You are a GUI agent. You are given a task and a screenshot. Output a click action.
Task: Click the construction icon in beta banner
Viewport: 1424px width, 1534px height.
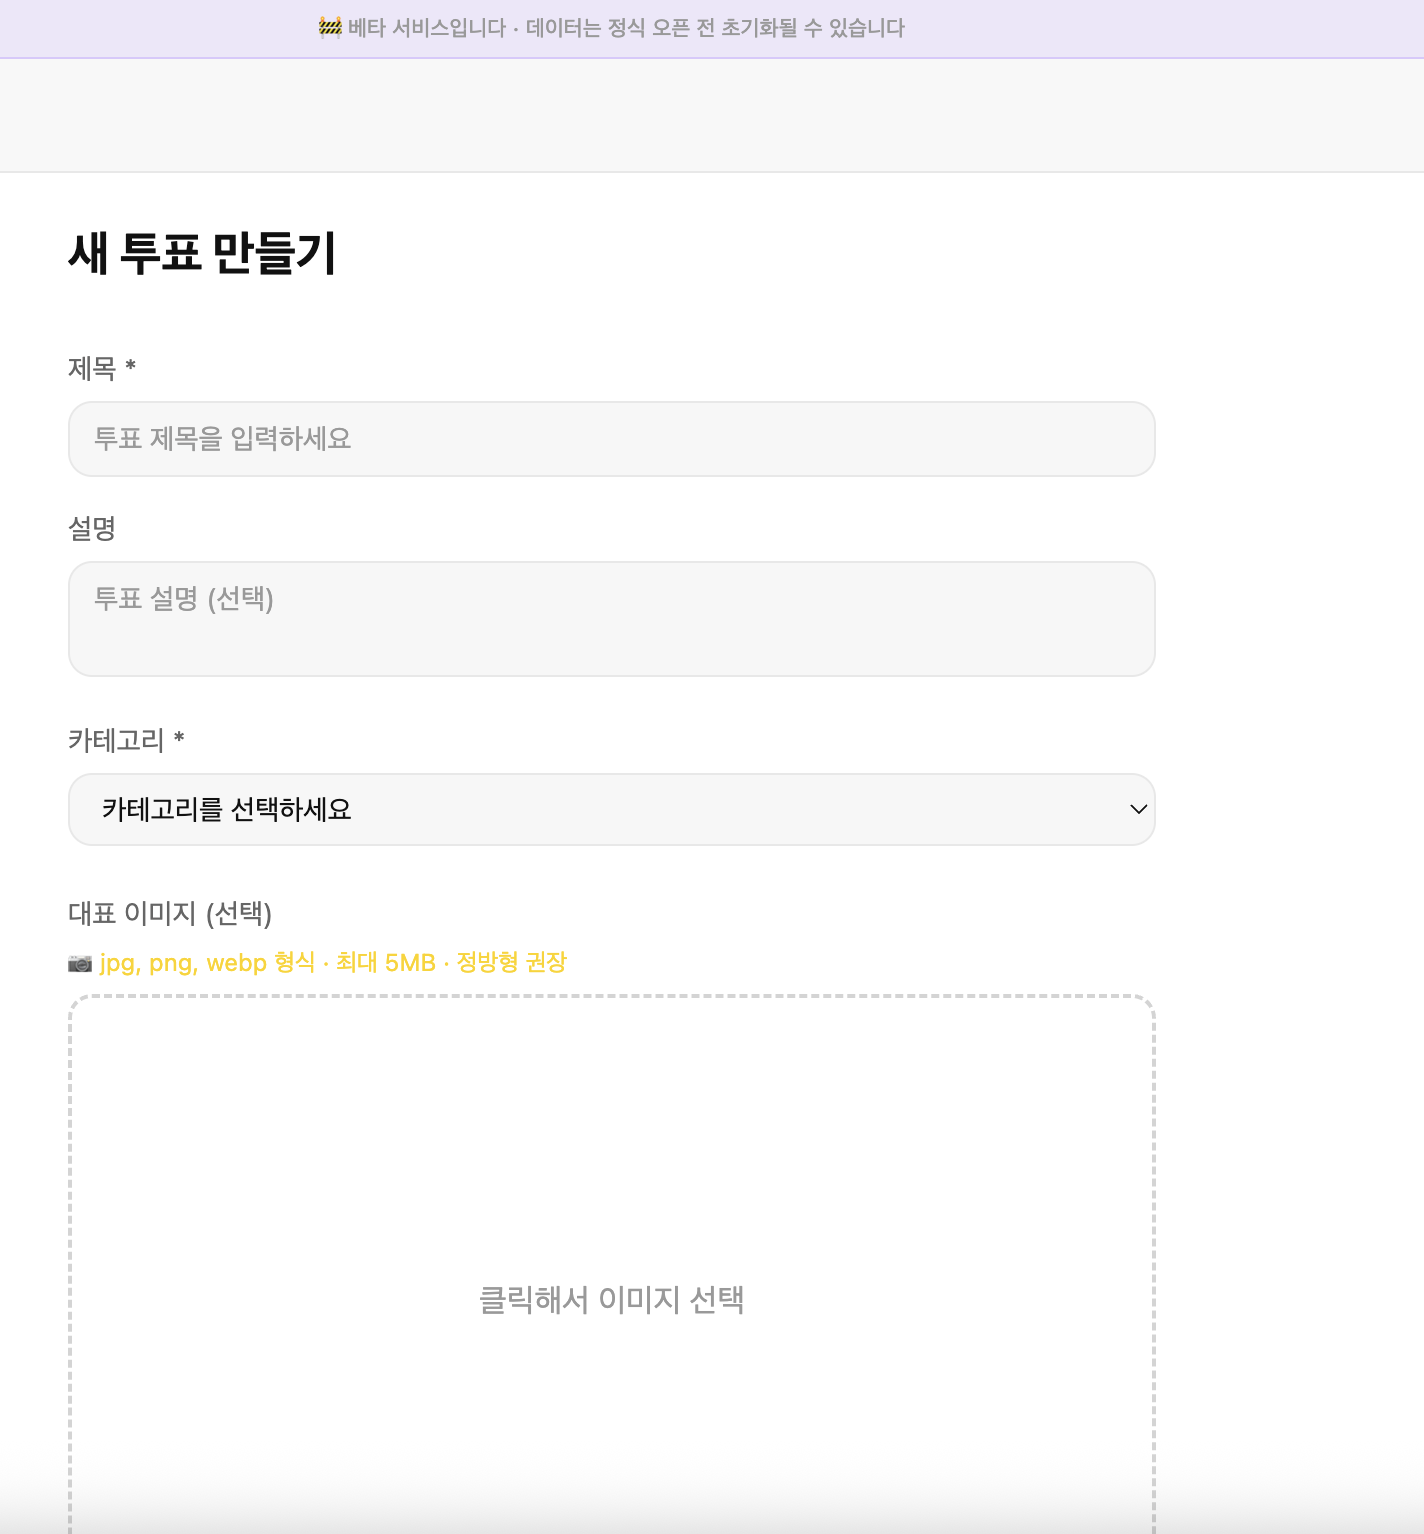(330, 27)
